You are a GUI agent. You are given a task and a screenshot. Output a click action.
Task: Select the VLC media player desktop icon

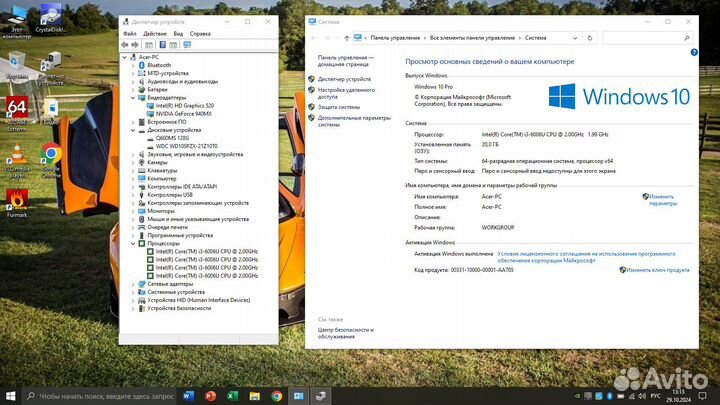(x=17, y=162)
